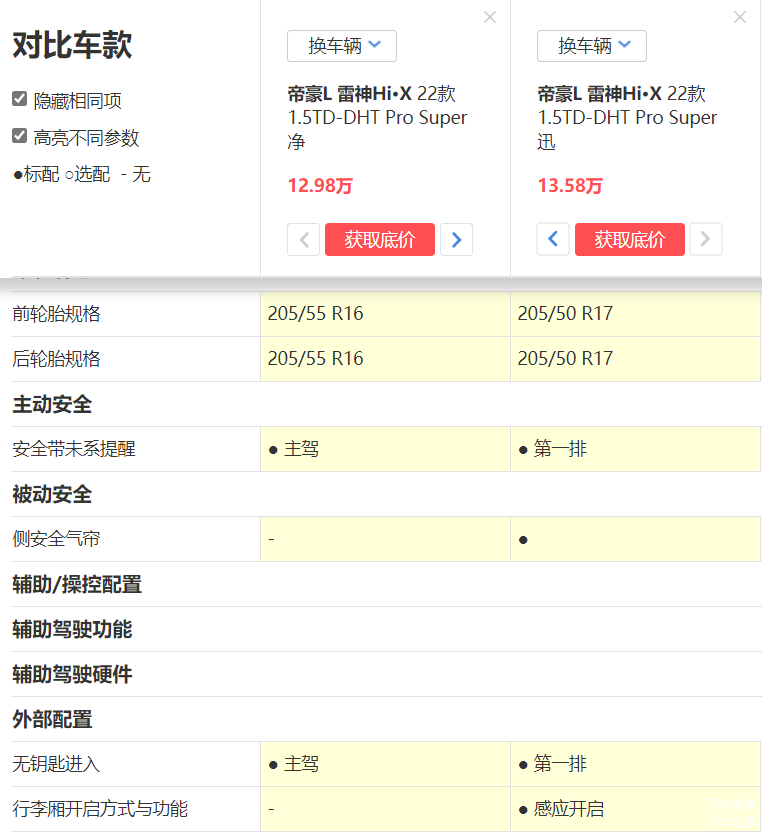
Task: Open 换车辆 dropdown for Super 迅 car
Action: click(x=592, y=46)
